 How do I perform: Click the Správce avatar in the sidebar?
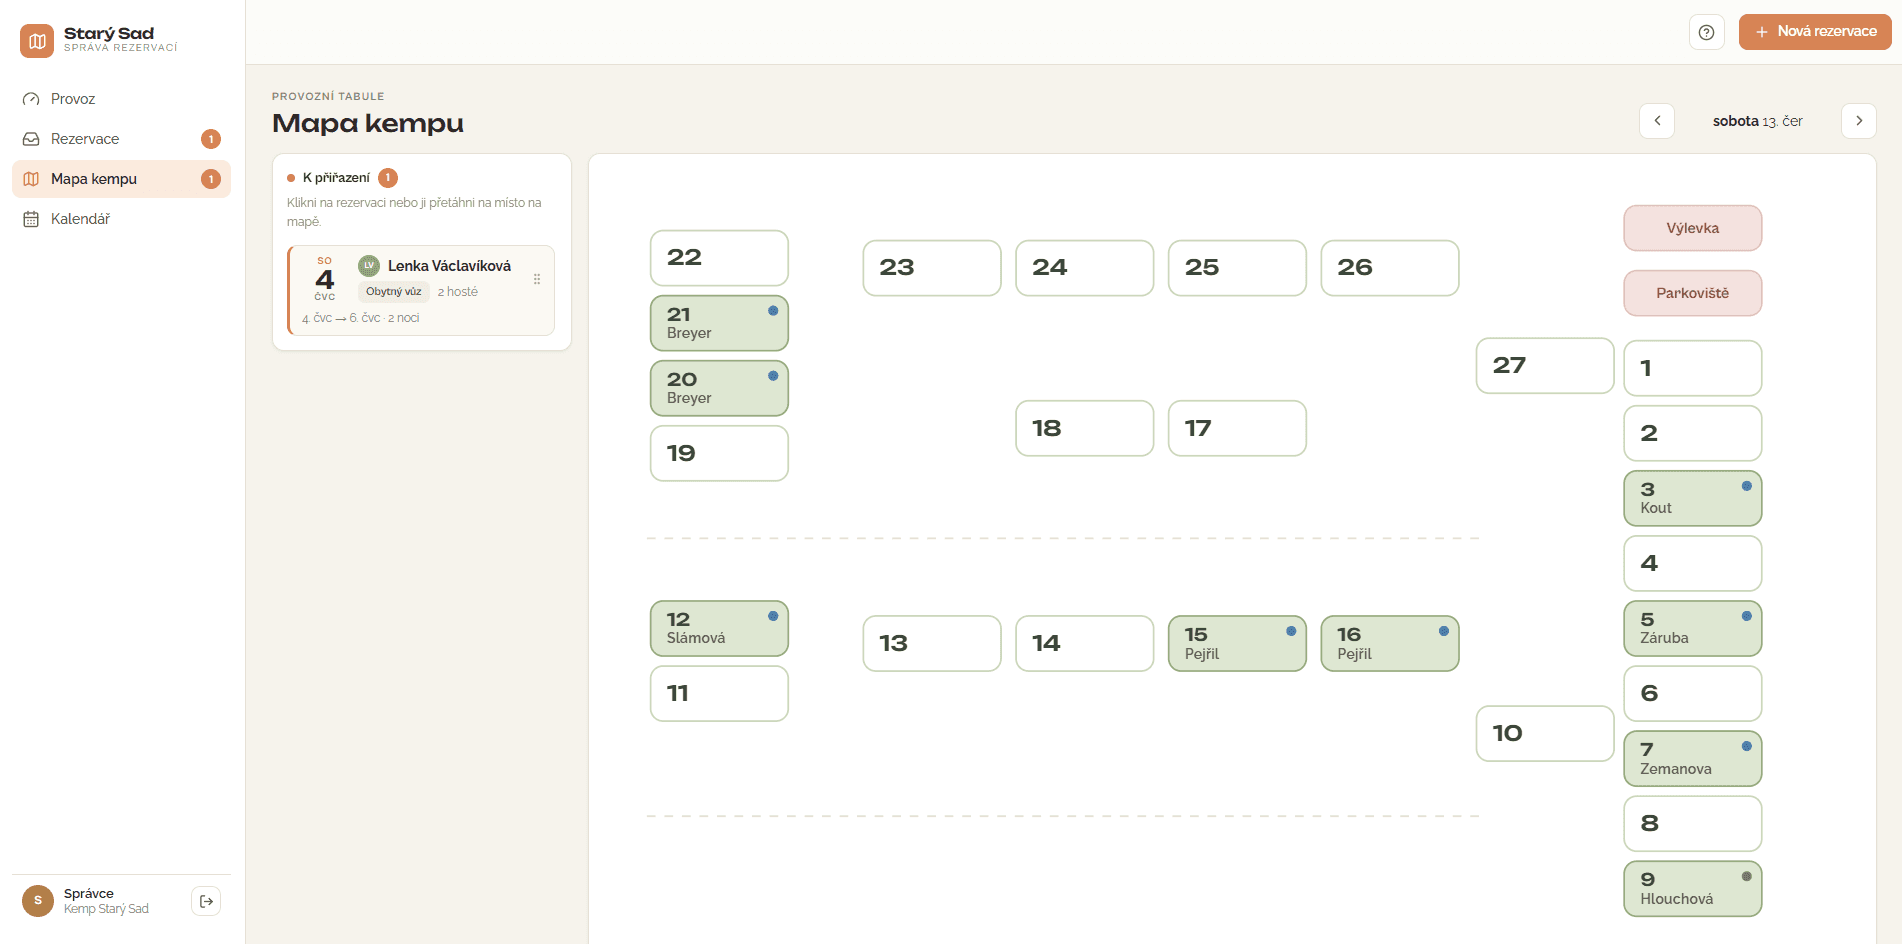click(x=38, y=901)
